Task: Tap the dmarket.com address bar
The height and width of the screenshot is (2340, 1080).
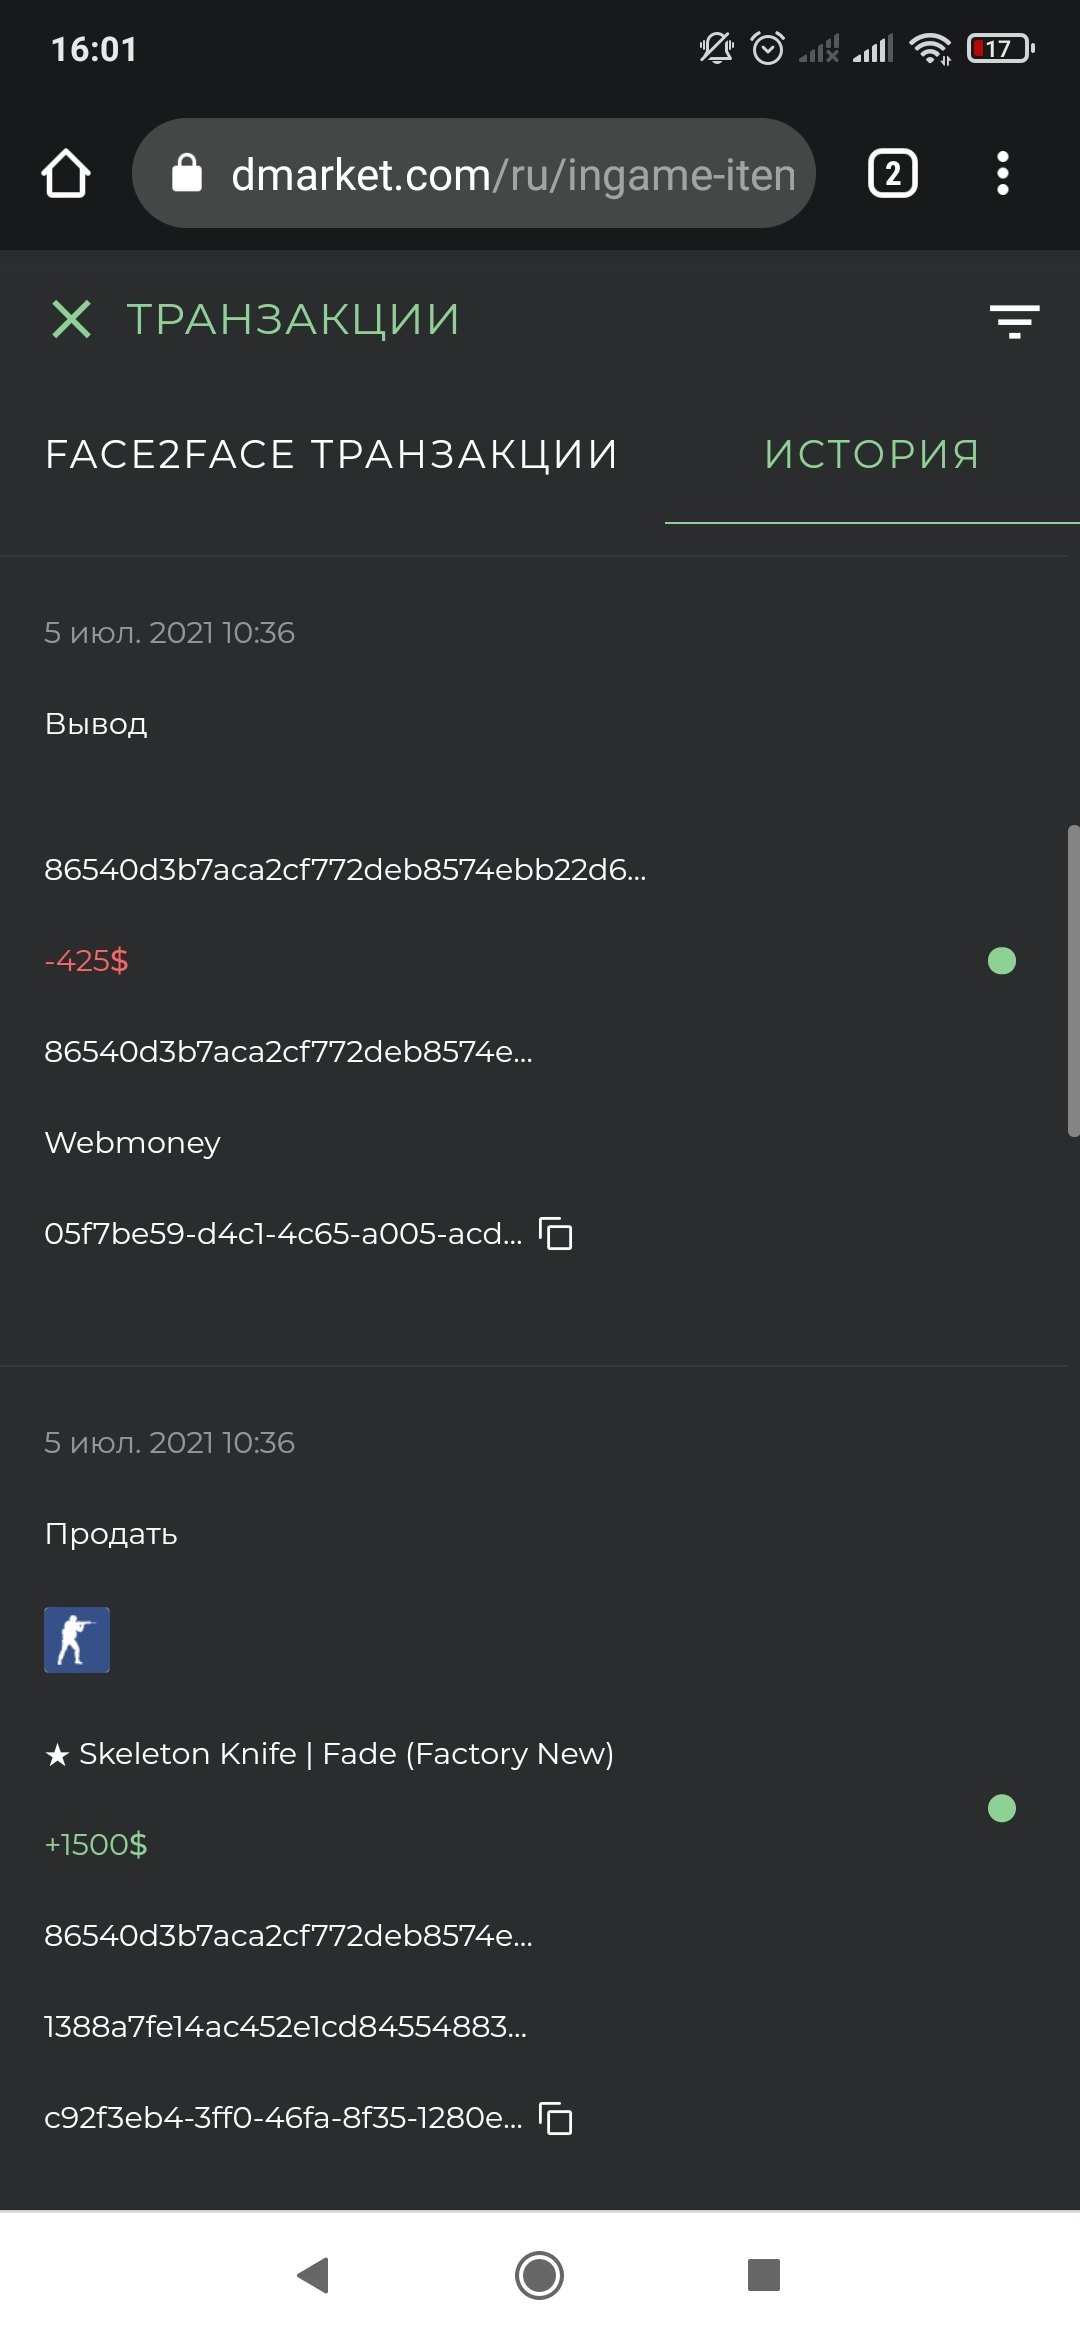Action: [512, 175]
